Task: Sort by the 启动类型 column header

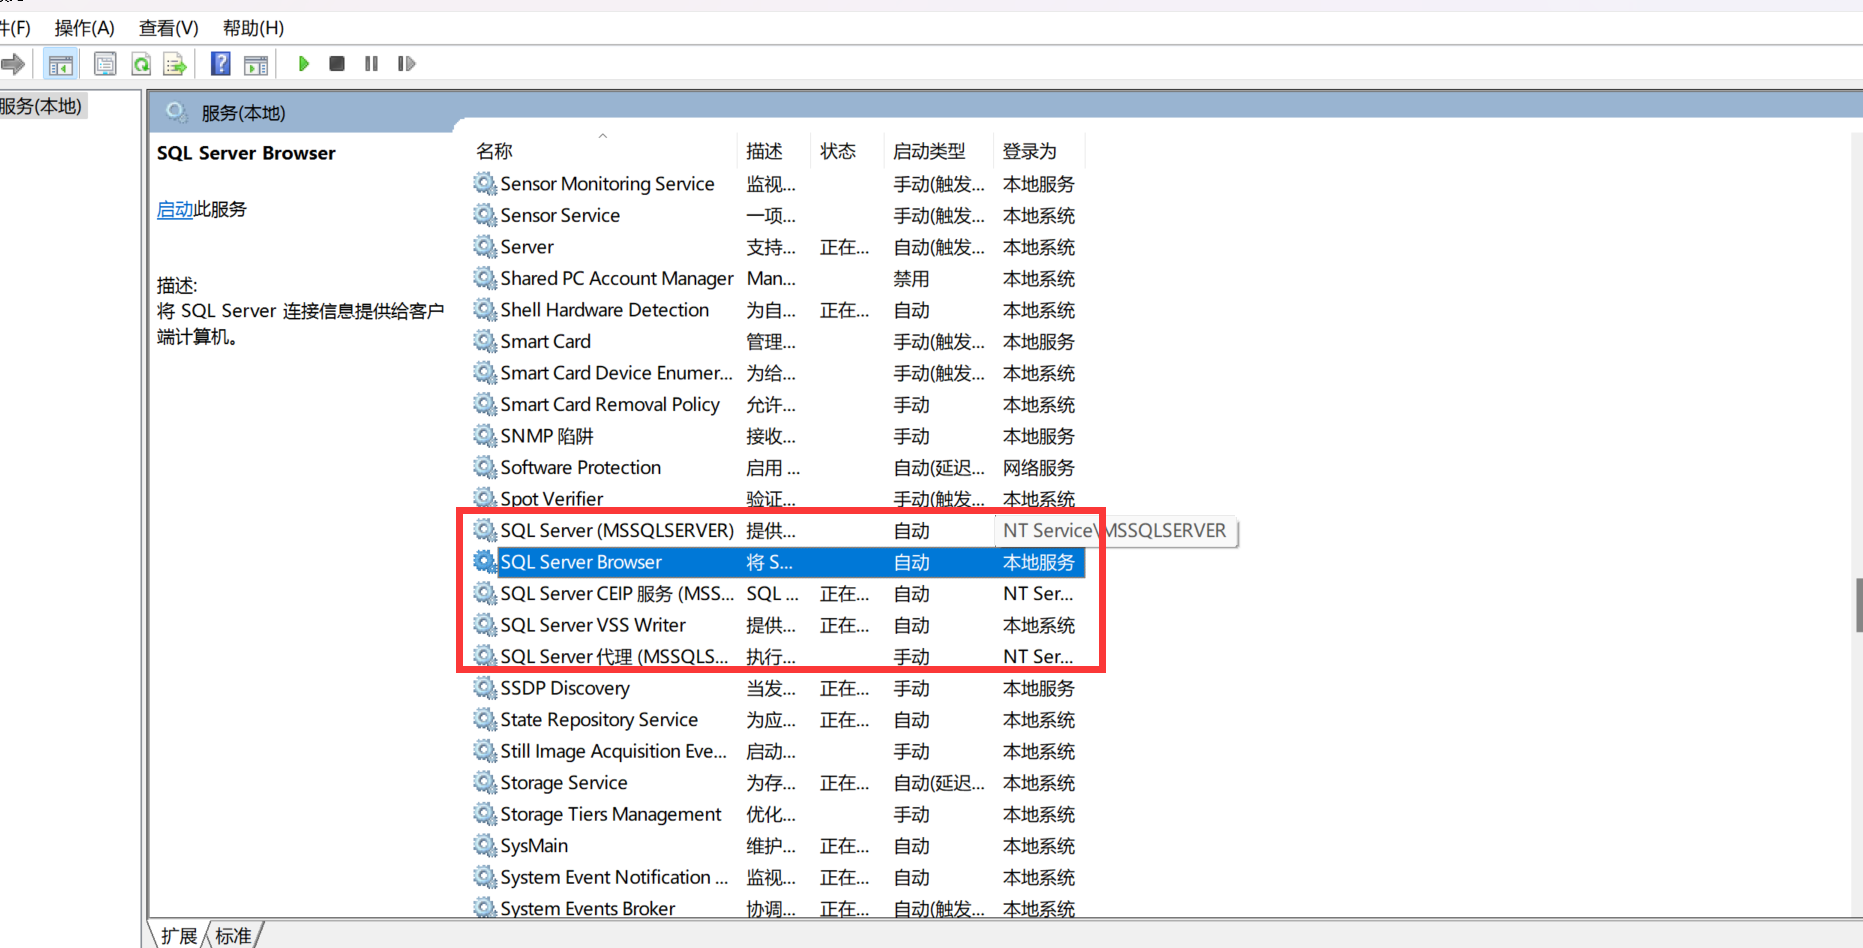Action: 939,151
